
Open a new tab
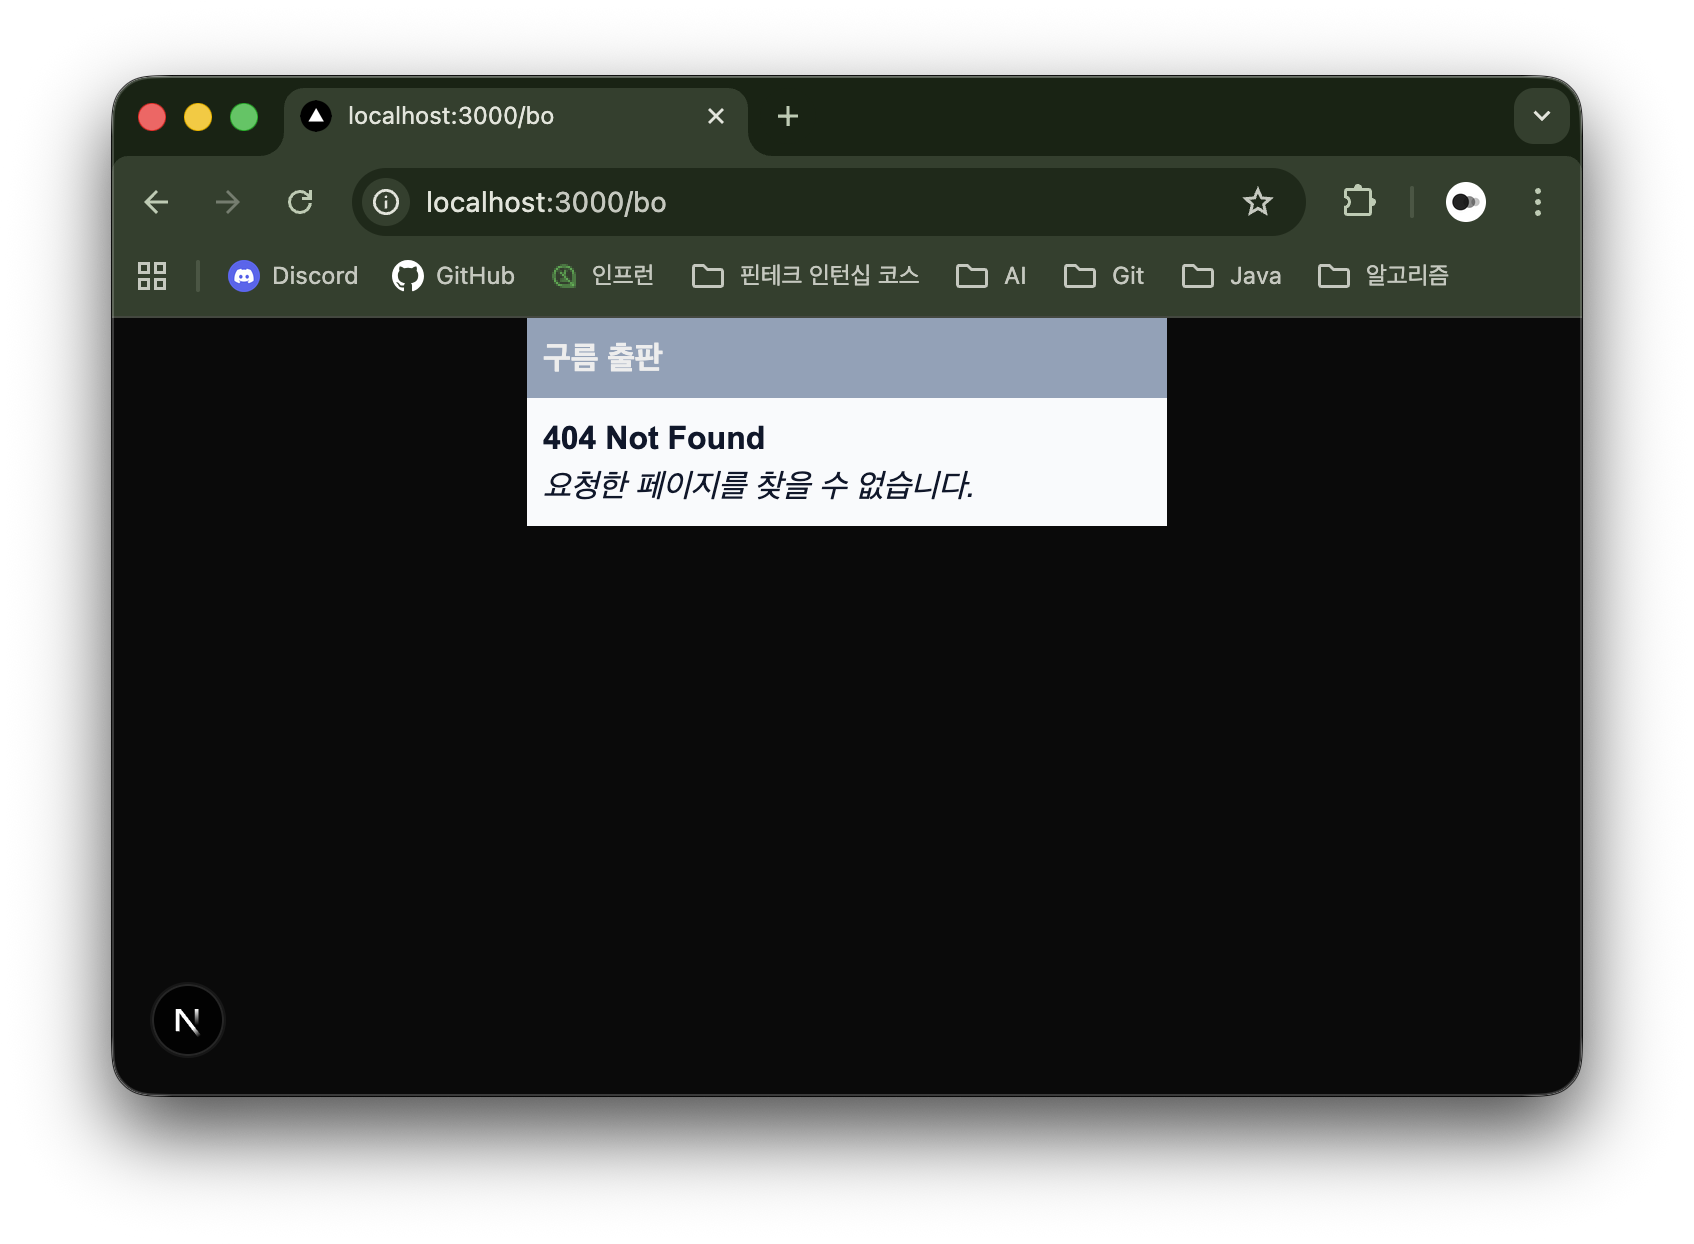point(788,116)
